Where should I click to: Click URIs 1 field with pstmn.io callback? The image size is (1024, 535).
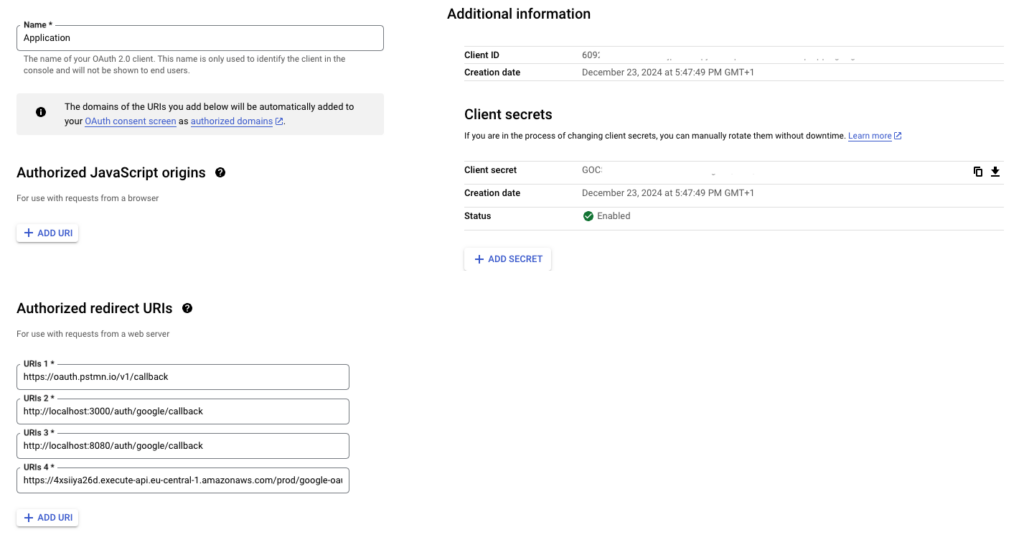(183, 377)
